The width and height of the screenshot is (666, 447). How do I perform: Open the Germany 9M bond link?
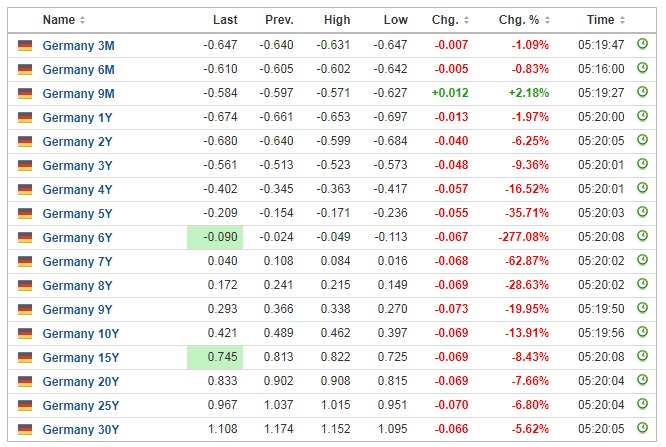79,93
